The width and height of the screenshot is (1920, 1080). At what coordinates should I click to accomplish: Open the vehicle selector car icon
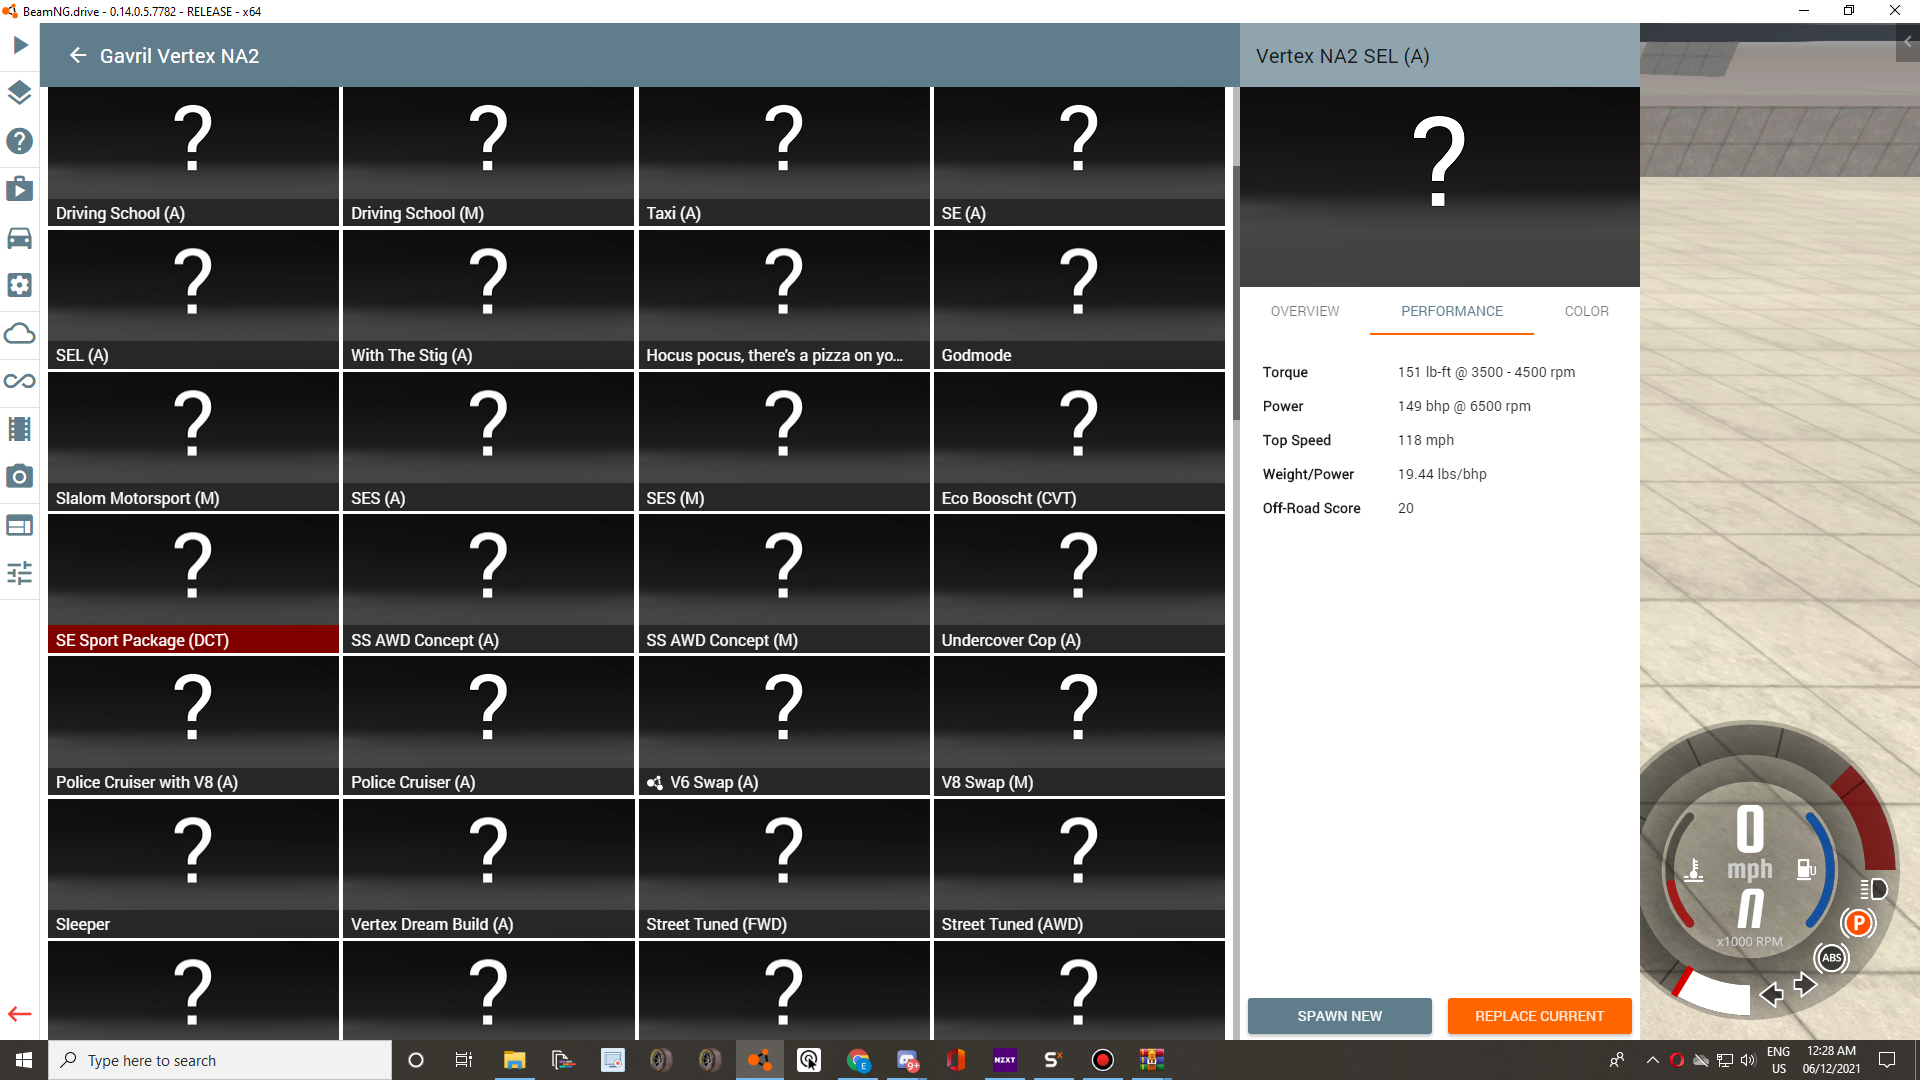[x=20, y=238]
